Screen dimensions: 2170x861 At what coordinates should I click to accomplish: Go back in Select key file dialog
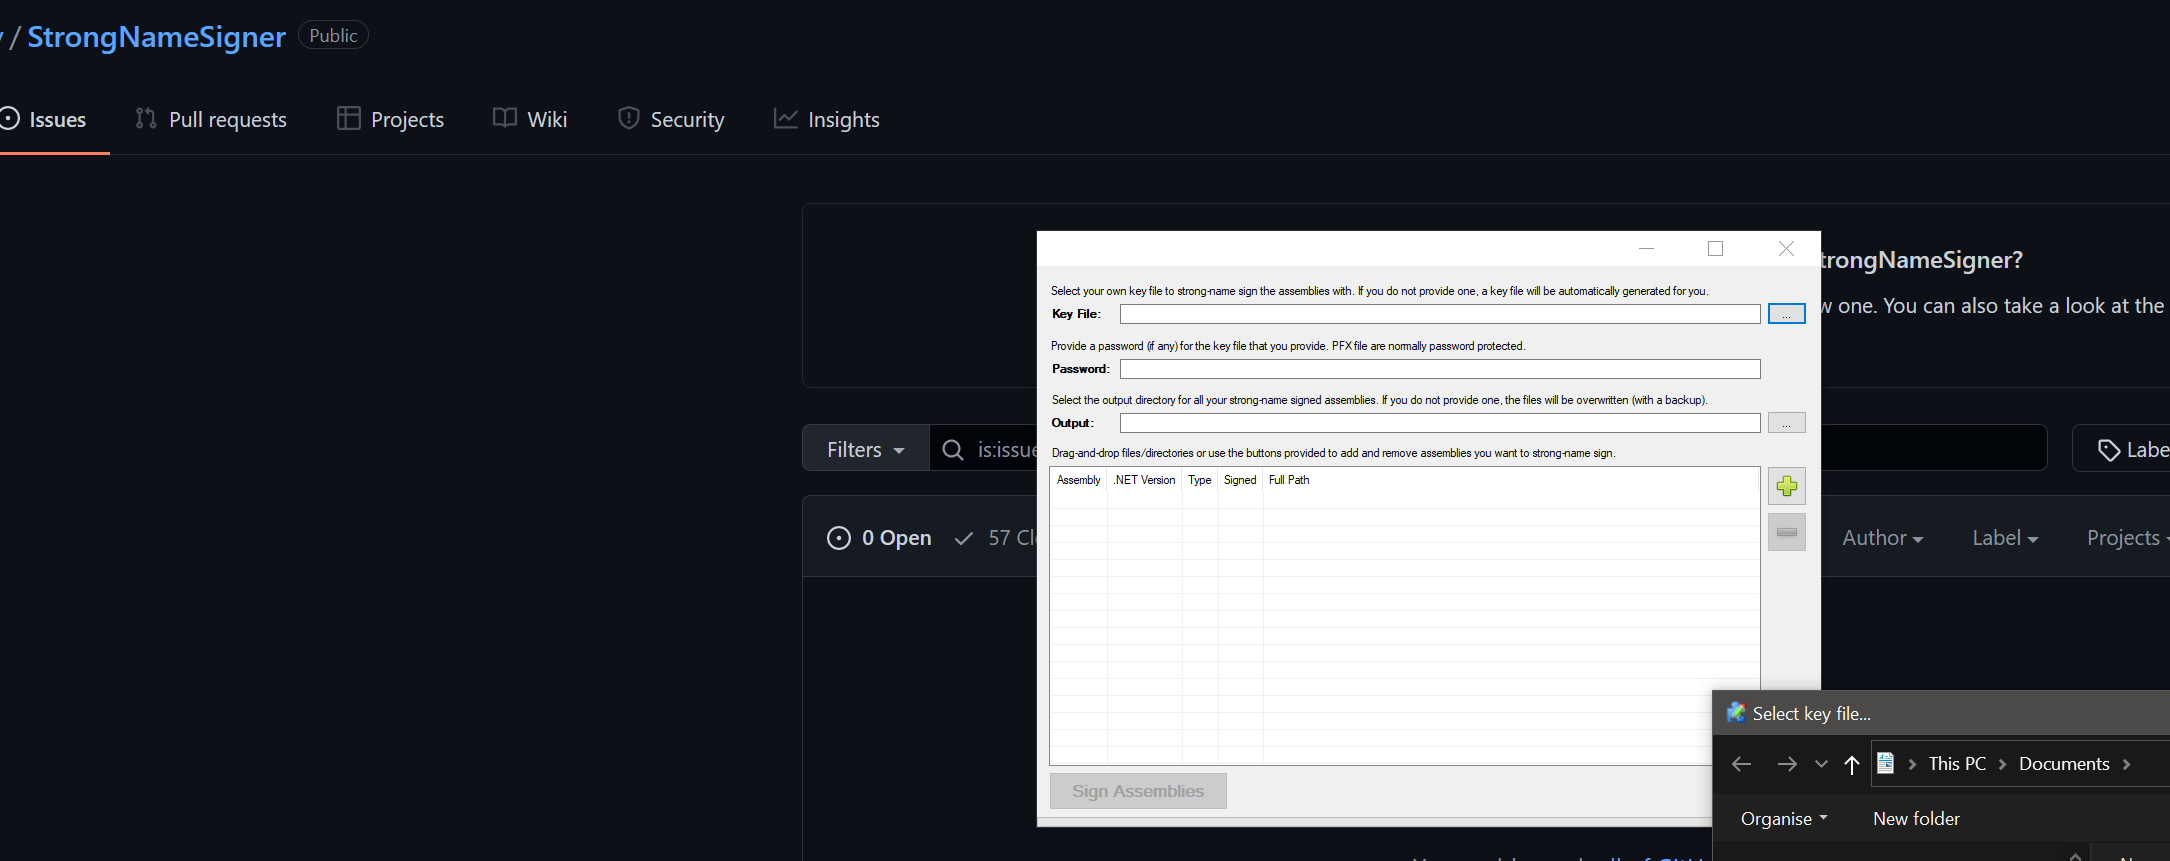click(1741, 764)
